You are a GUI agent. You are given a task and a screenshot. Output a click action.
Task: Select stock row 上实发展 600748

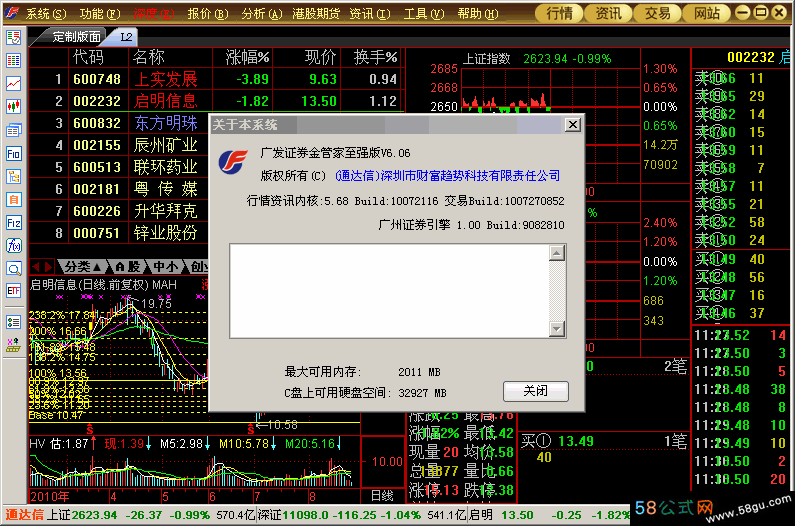click(217, 79)
